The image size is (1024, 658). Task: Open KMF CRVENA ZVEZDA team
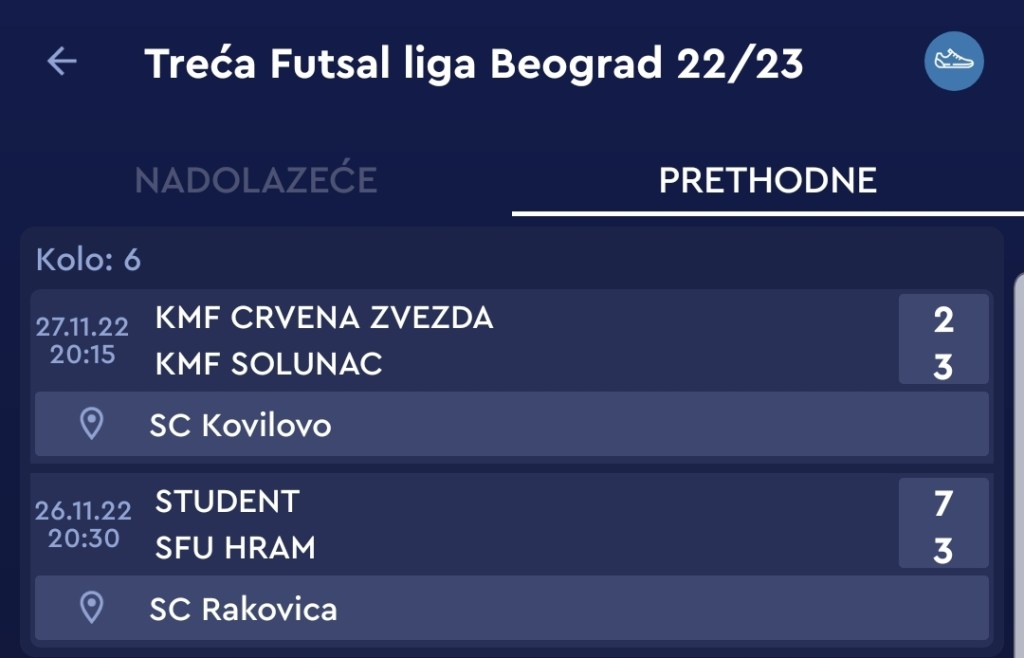point(324,318)
